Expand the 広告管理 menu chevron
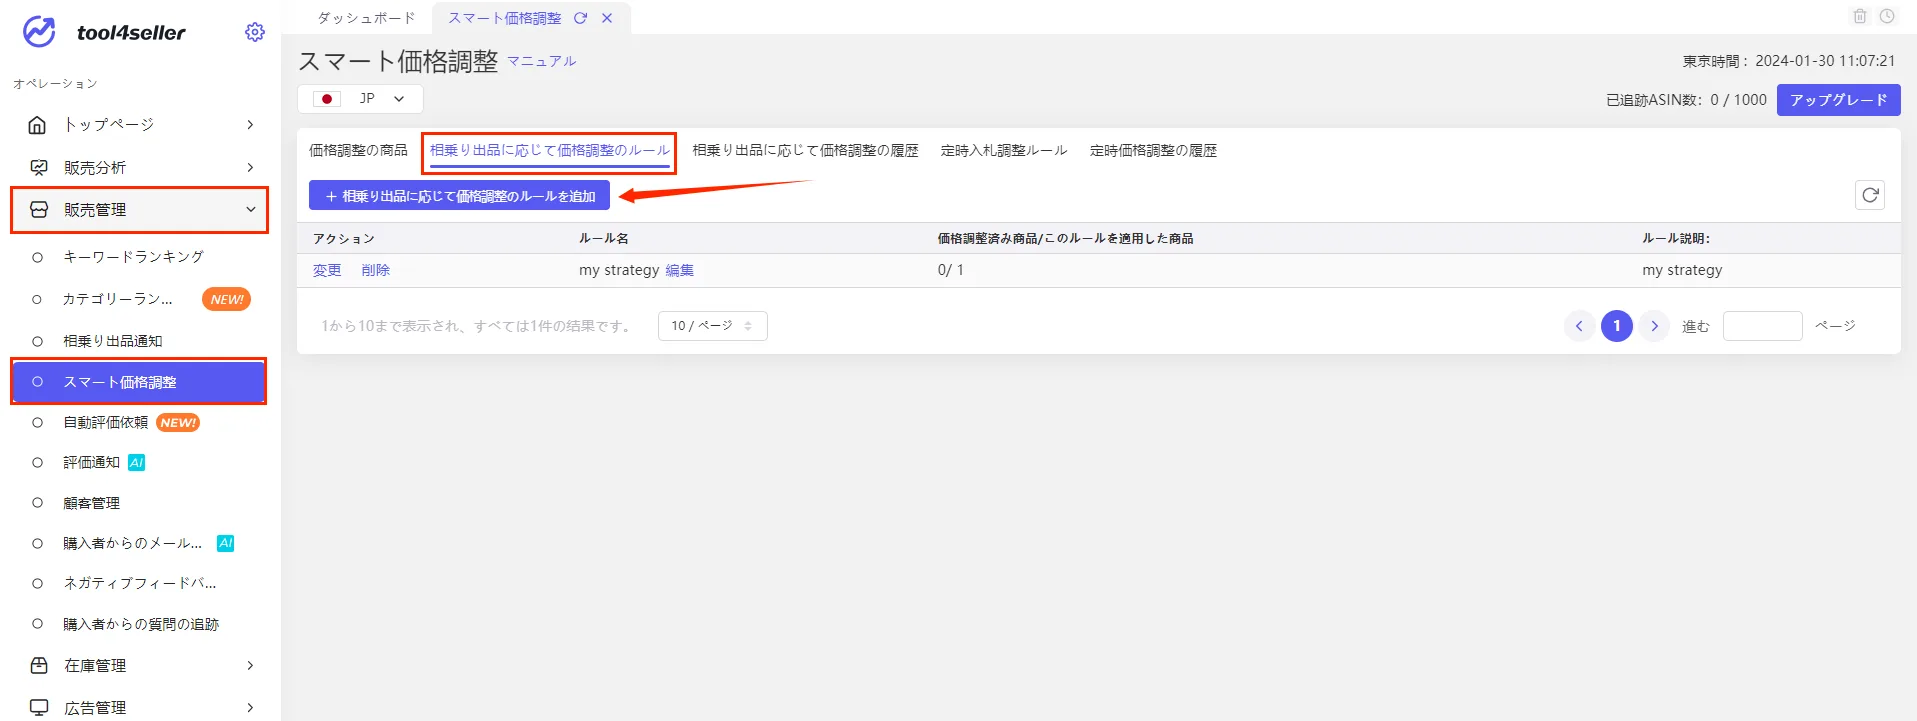This screenshot has height=721, width=1917. (x=250, y=708)
